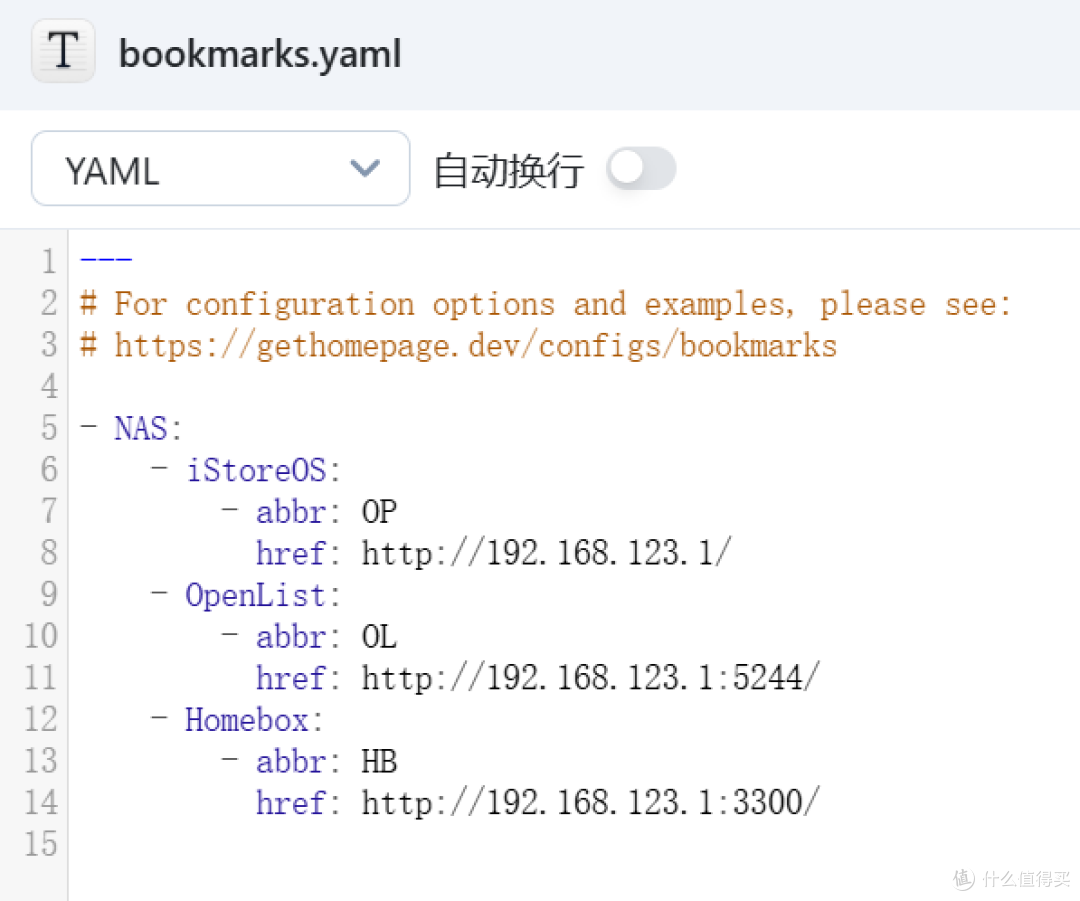The width and height of the screenshot is (1080, 901).
Task: Click the href value ending :5244/
Action: click(x=591, y=677)
